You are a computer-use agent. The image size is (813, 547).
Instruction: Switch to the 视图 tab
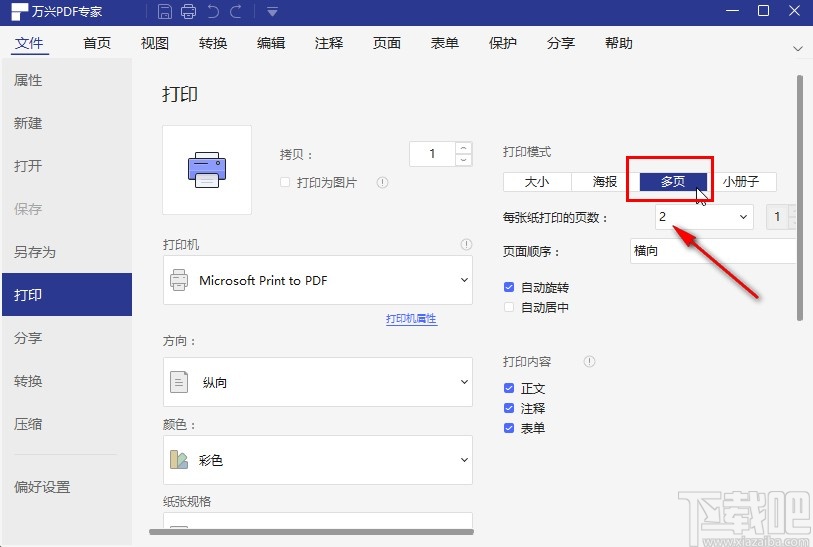tap(155, 43)
